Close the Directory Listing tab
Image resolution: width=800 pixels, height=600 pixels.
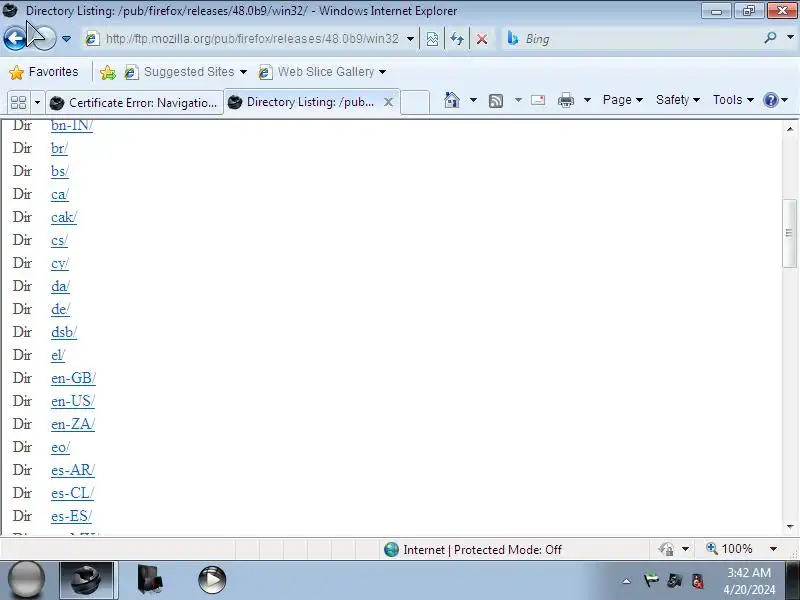(388, 102)
